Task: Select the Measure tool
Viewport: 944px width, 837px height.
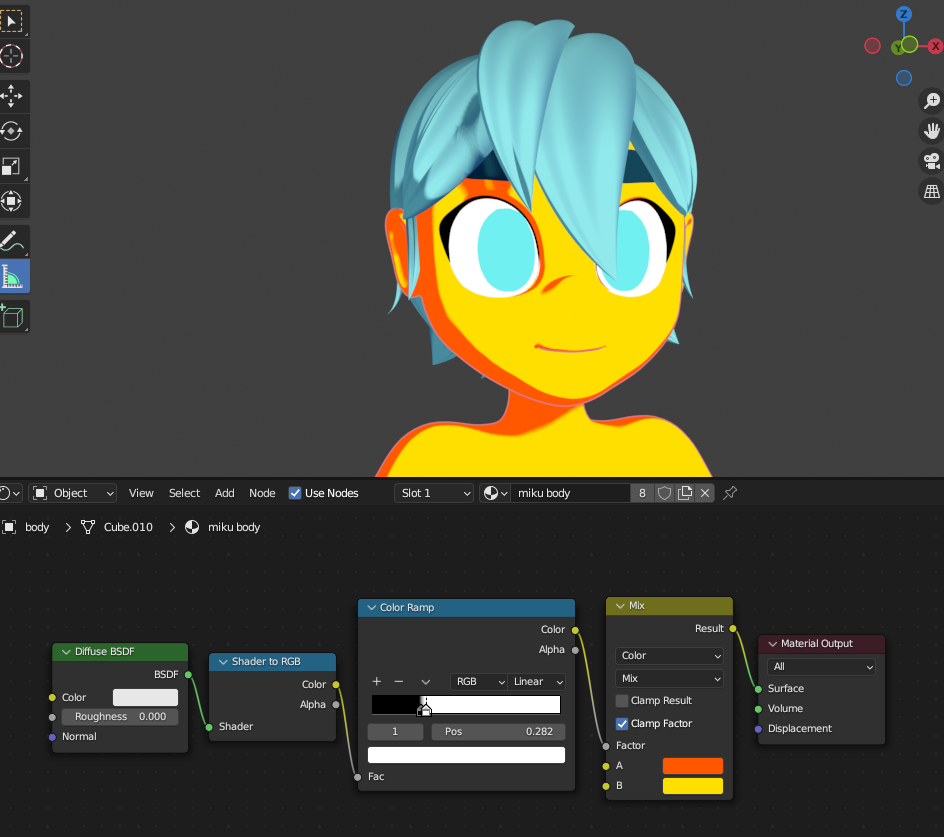Action: click(x=11, y=276)
